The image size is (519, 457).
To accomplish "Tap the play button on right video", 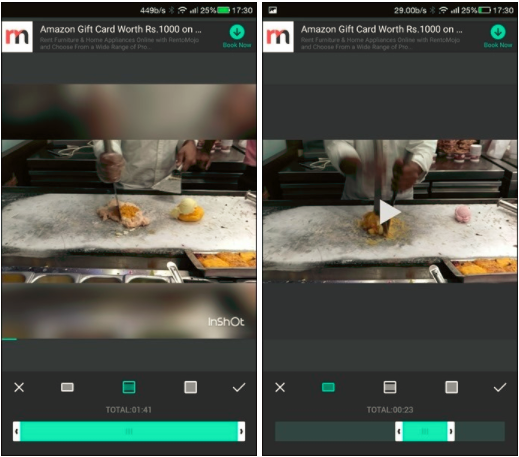I will 390,212.
